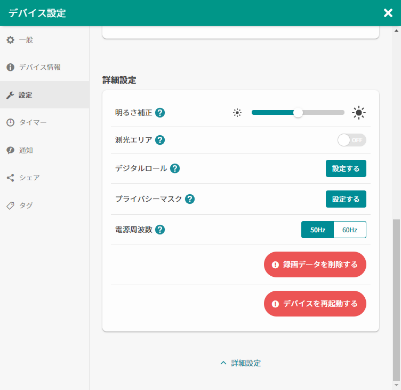Viewport: 401px width, 390px height.
Task: Open the タイマー menu item
Action: point(45,122)
